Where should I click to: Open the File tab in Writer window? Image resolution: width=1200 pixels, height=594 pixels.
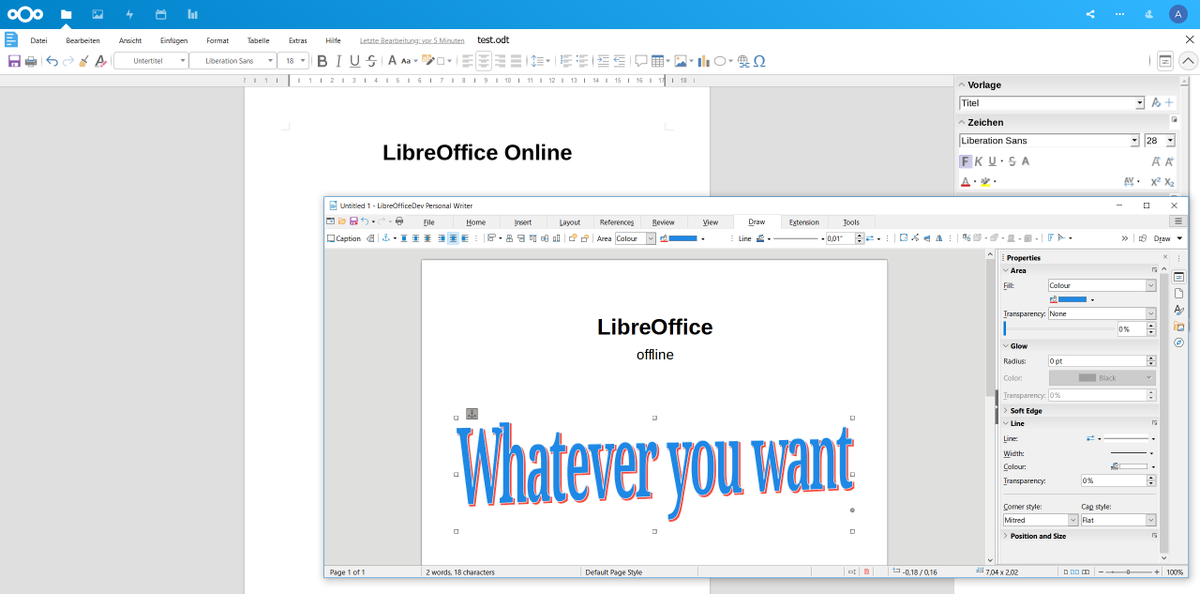coord(428,222)
